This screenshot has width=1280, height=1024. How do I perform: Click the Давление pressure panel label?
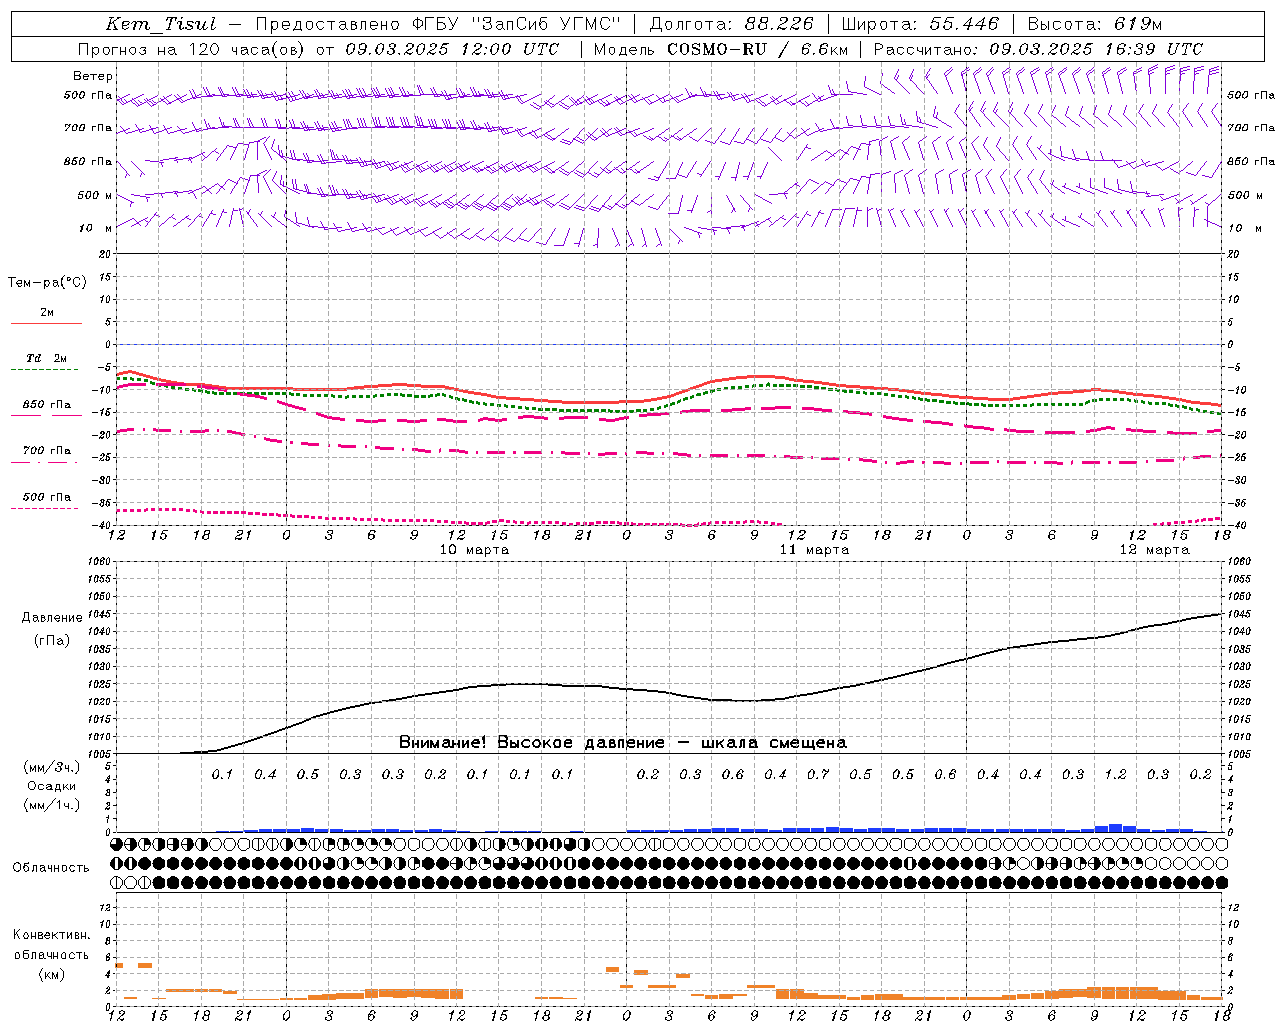[52, 618]
